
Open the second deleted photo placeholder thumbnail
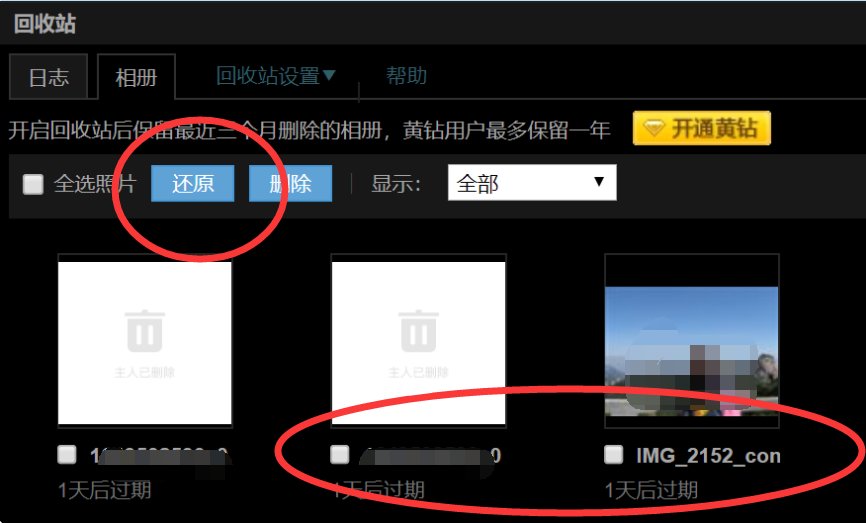pyautogui.click(x=418, y=341)
